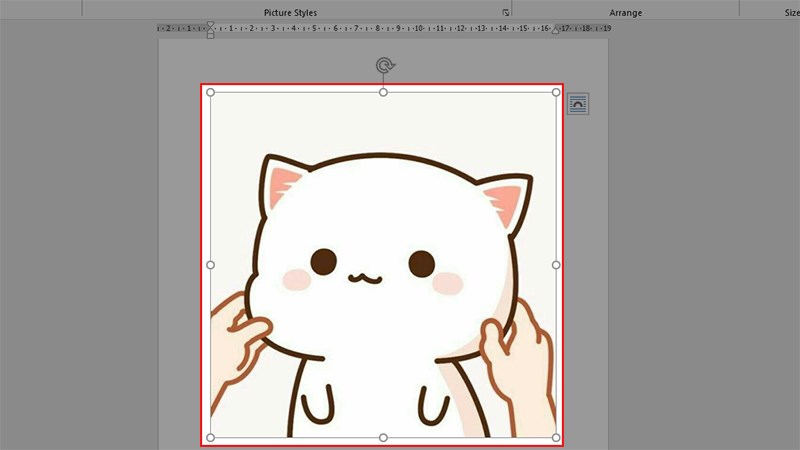Screen dimensions: 800x450
Task: Click the Arrange group label
Action: click(625, 13)
